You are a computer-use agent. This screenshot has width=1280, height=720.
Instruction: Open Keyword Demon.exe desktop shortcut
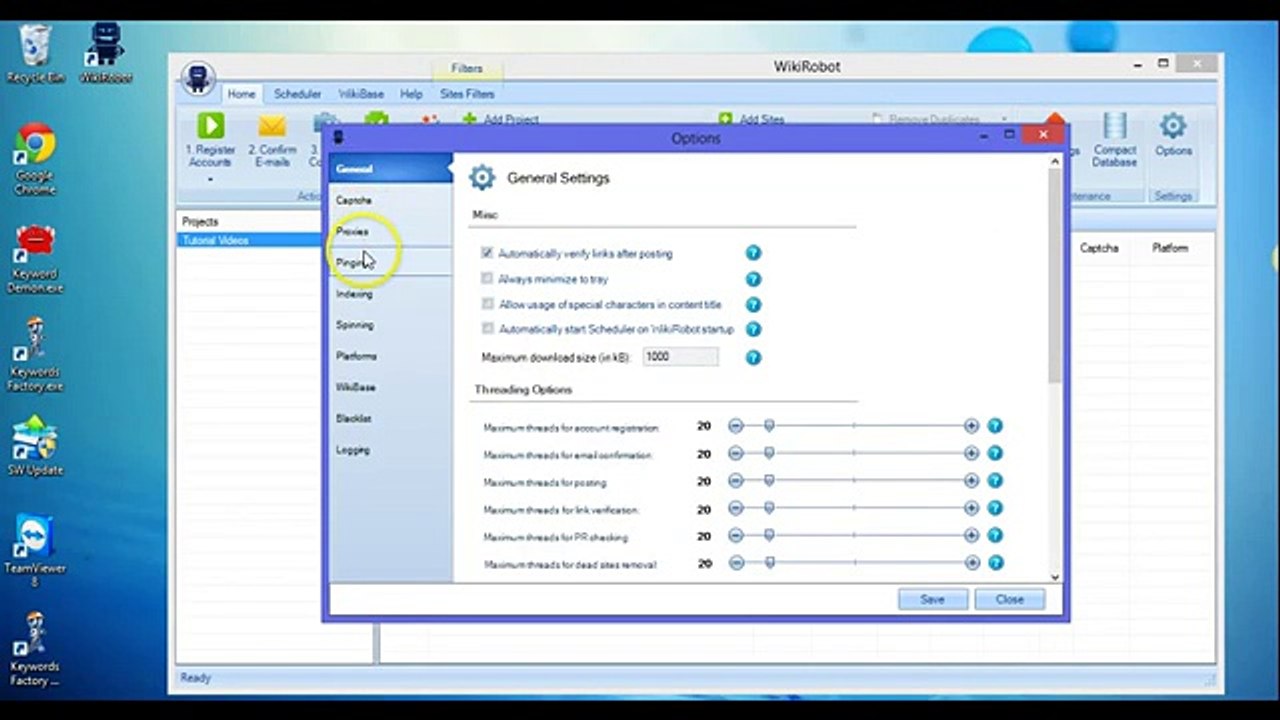pos(35,257)
